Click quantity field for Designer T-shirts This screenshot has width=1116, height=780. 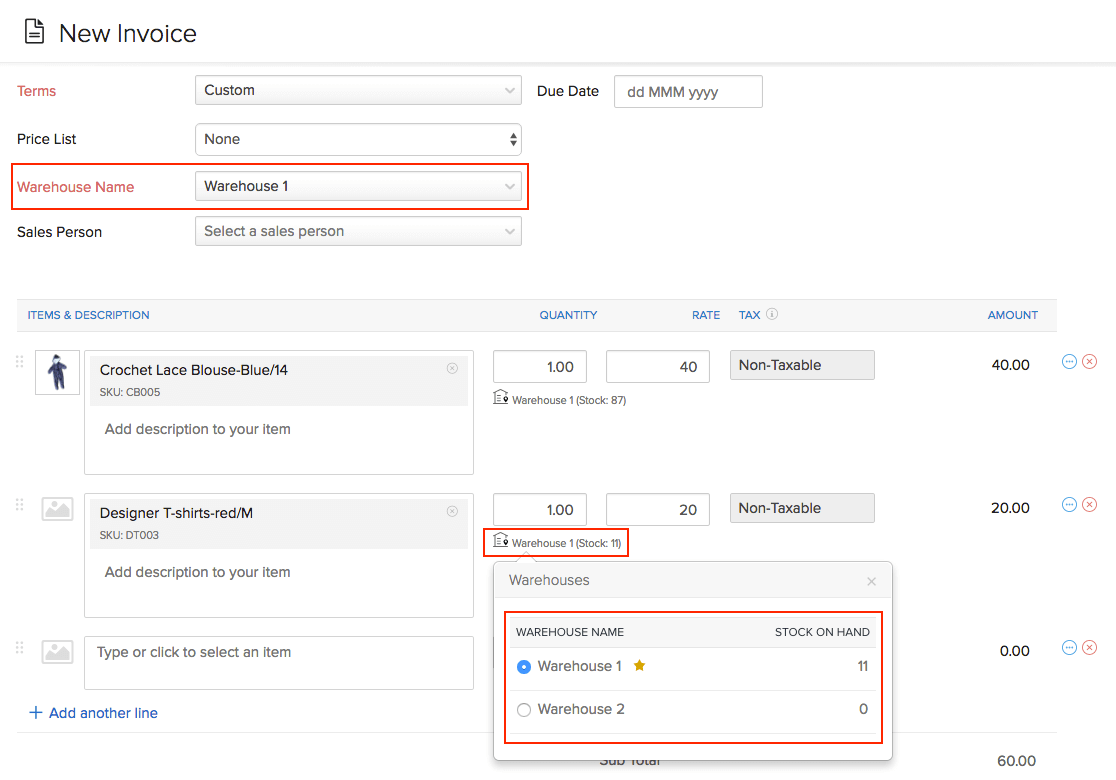click(x=540, y=510)
